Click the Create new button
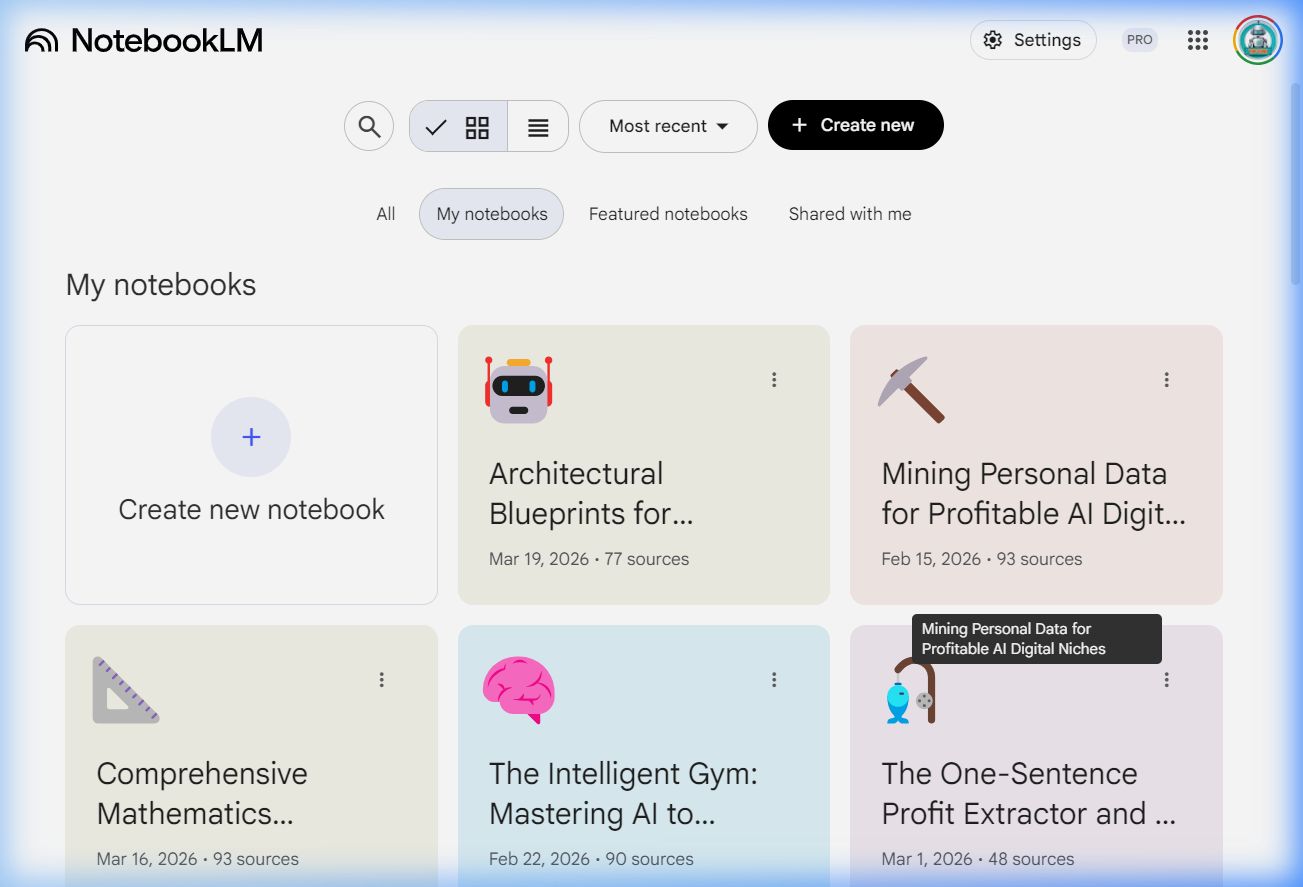This screenshot has width=1303, height=887. click(x=855, y=125)
